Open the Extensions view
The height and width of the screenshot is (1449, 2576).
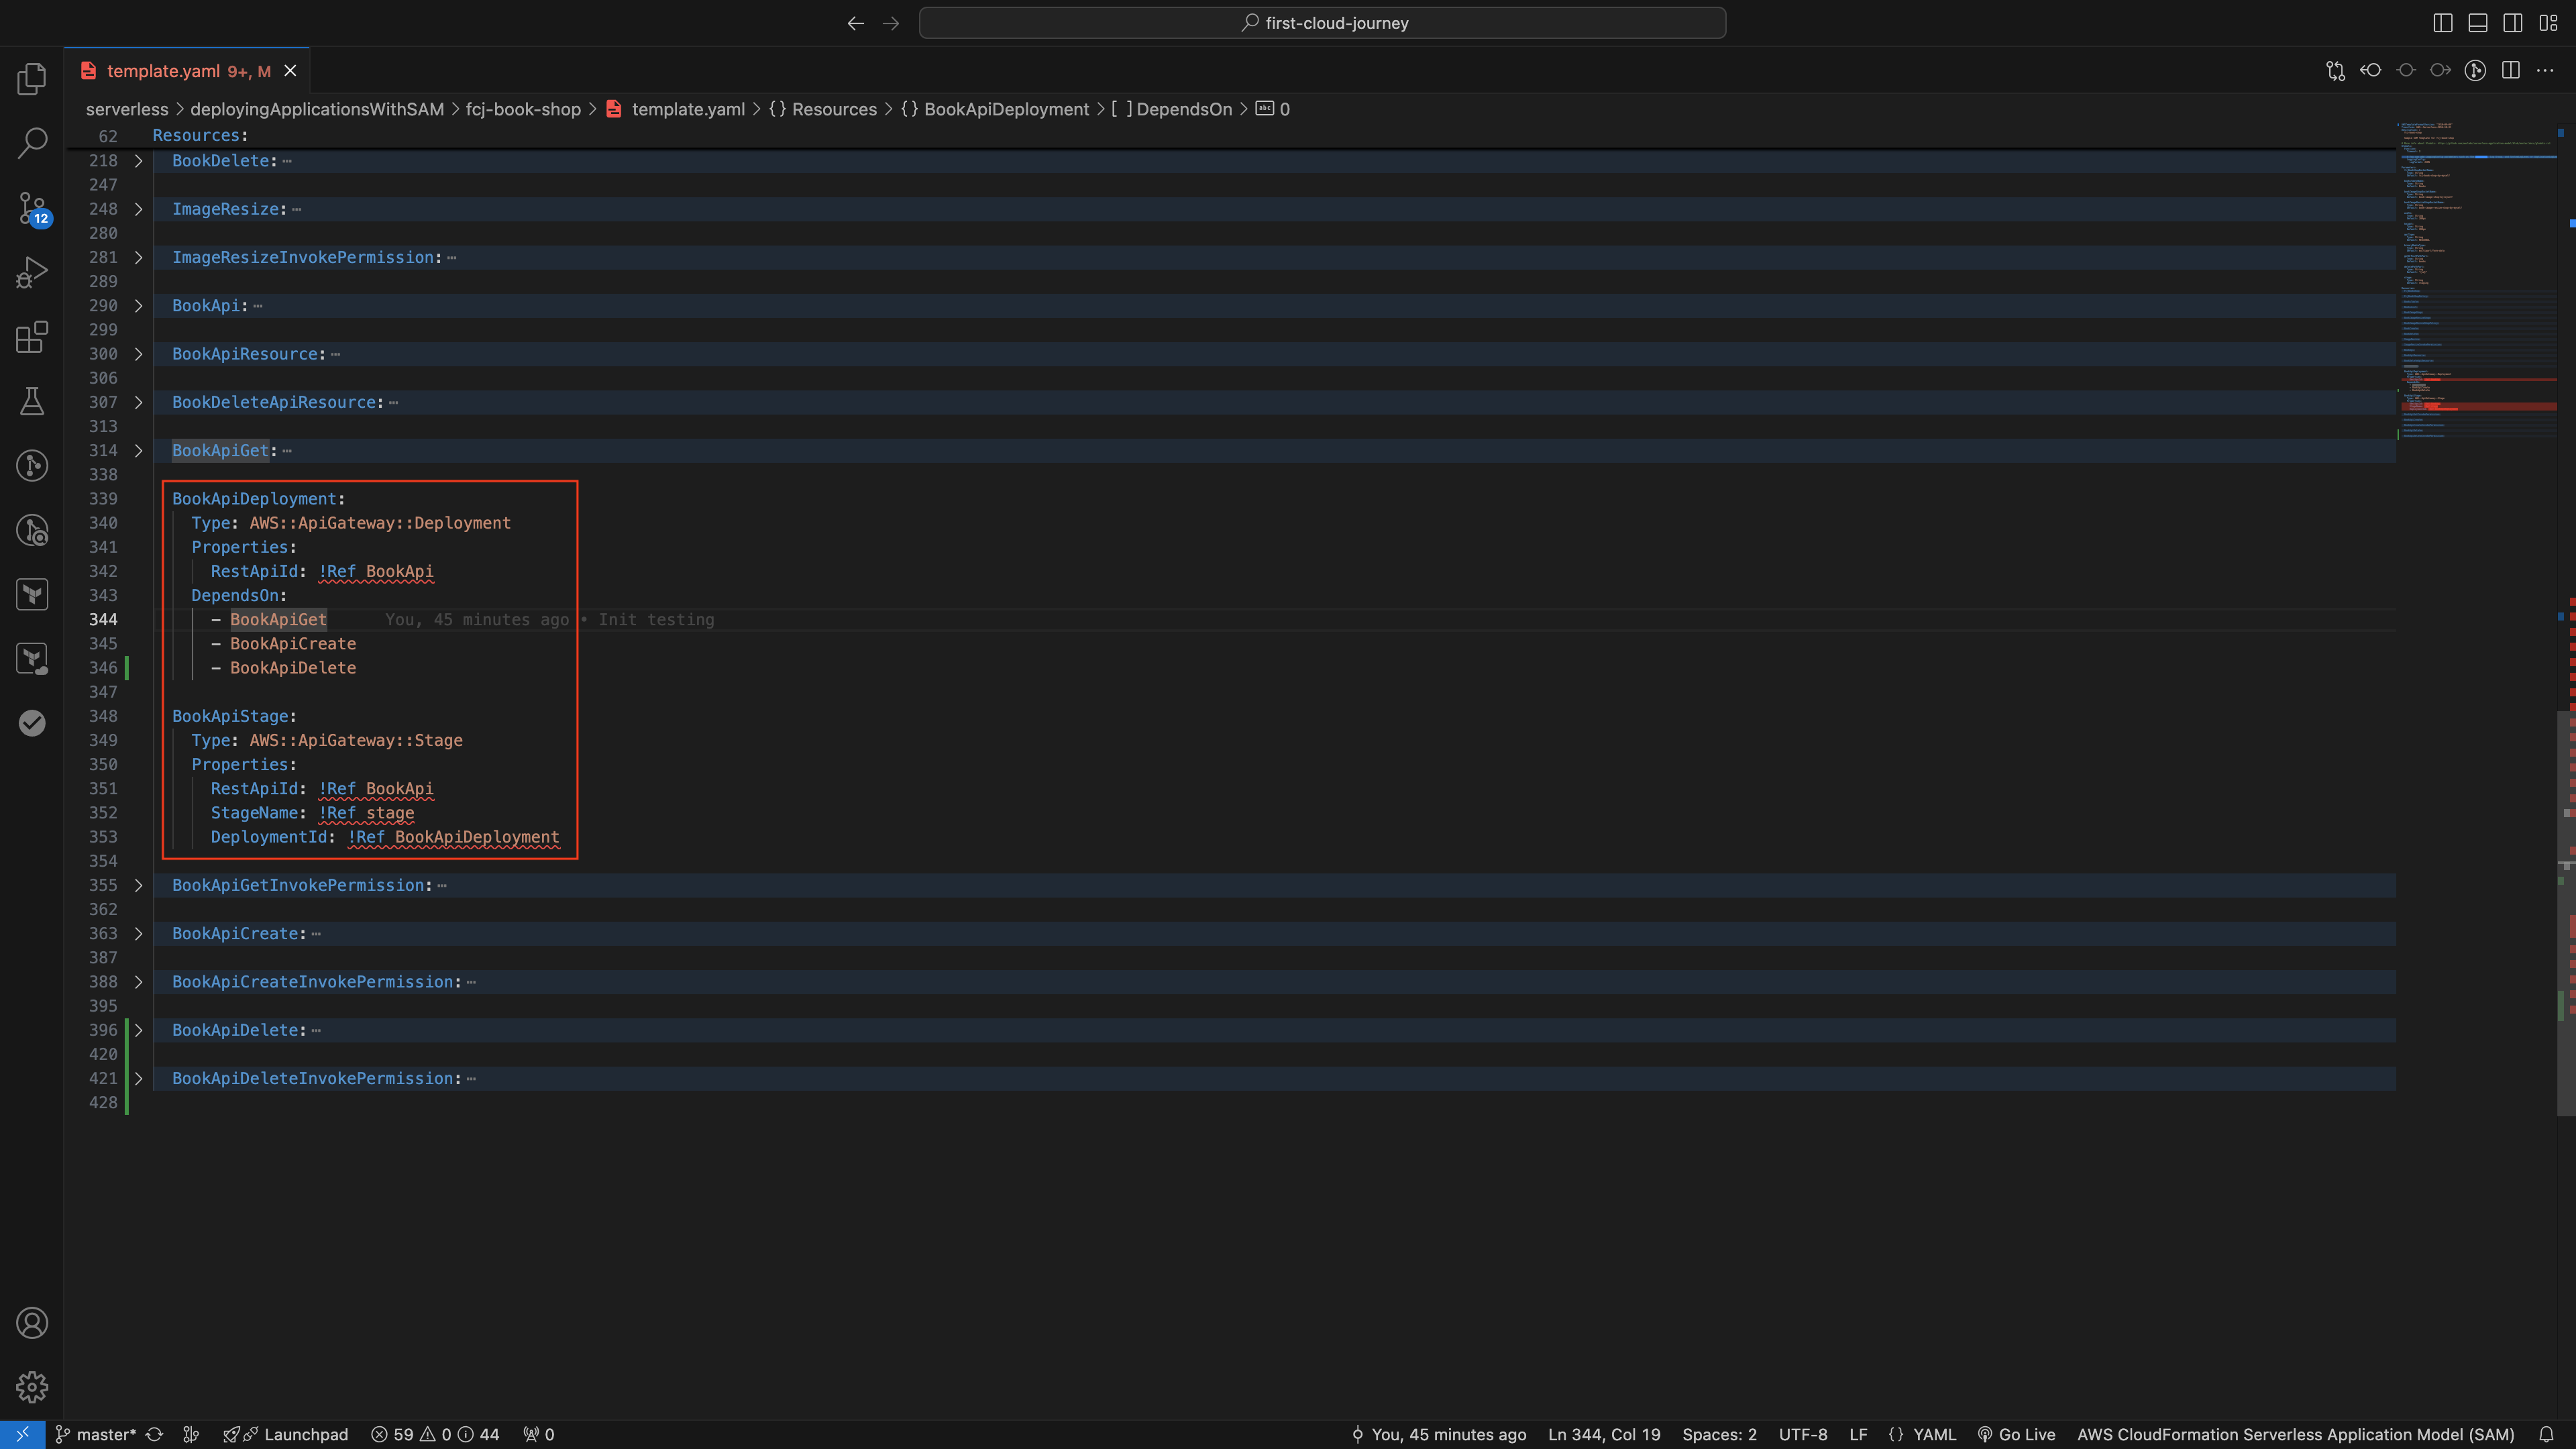32,337
